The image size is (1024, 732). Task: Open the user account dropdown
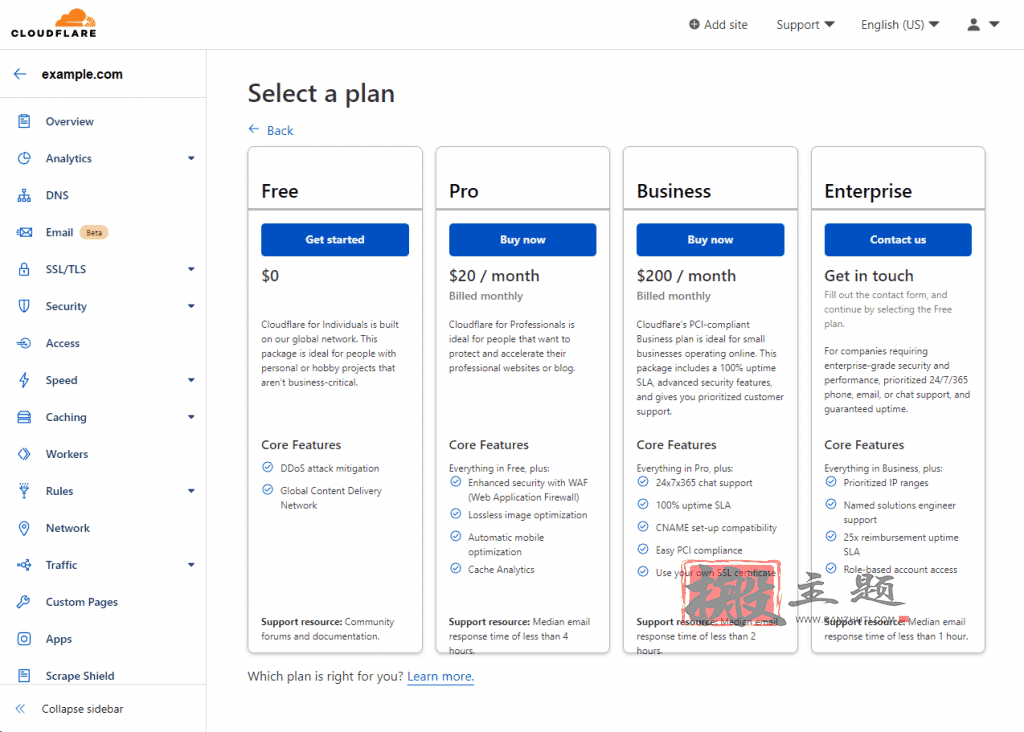tap(983, 25)
